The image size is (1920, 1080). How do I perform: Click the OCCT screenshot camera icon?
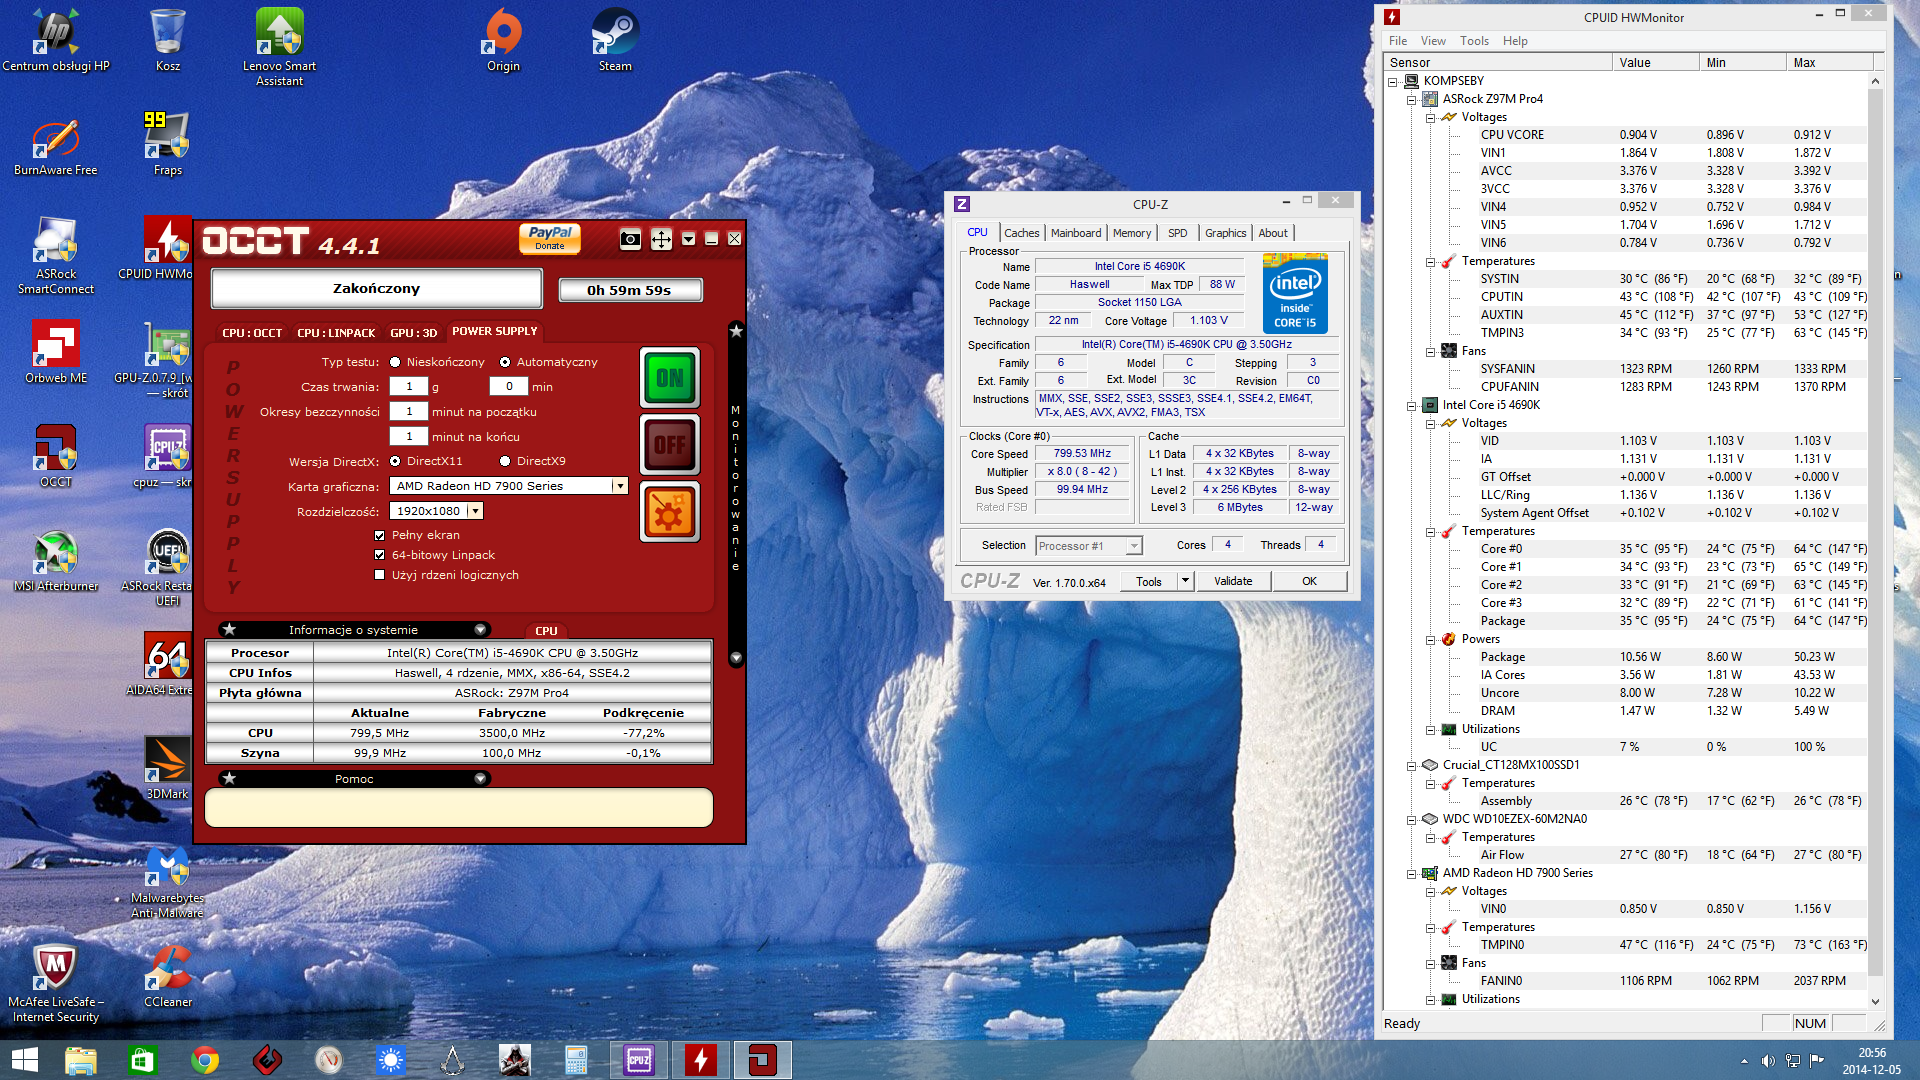point(630,239)
